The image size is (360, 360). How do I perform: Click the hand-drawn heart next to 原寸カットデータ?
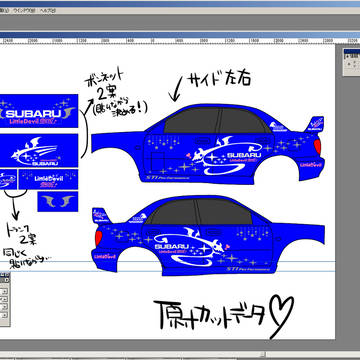click(x=282, y=316)
